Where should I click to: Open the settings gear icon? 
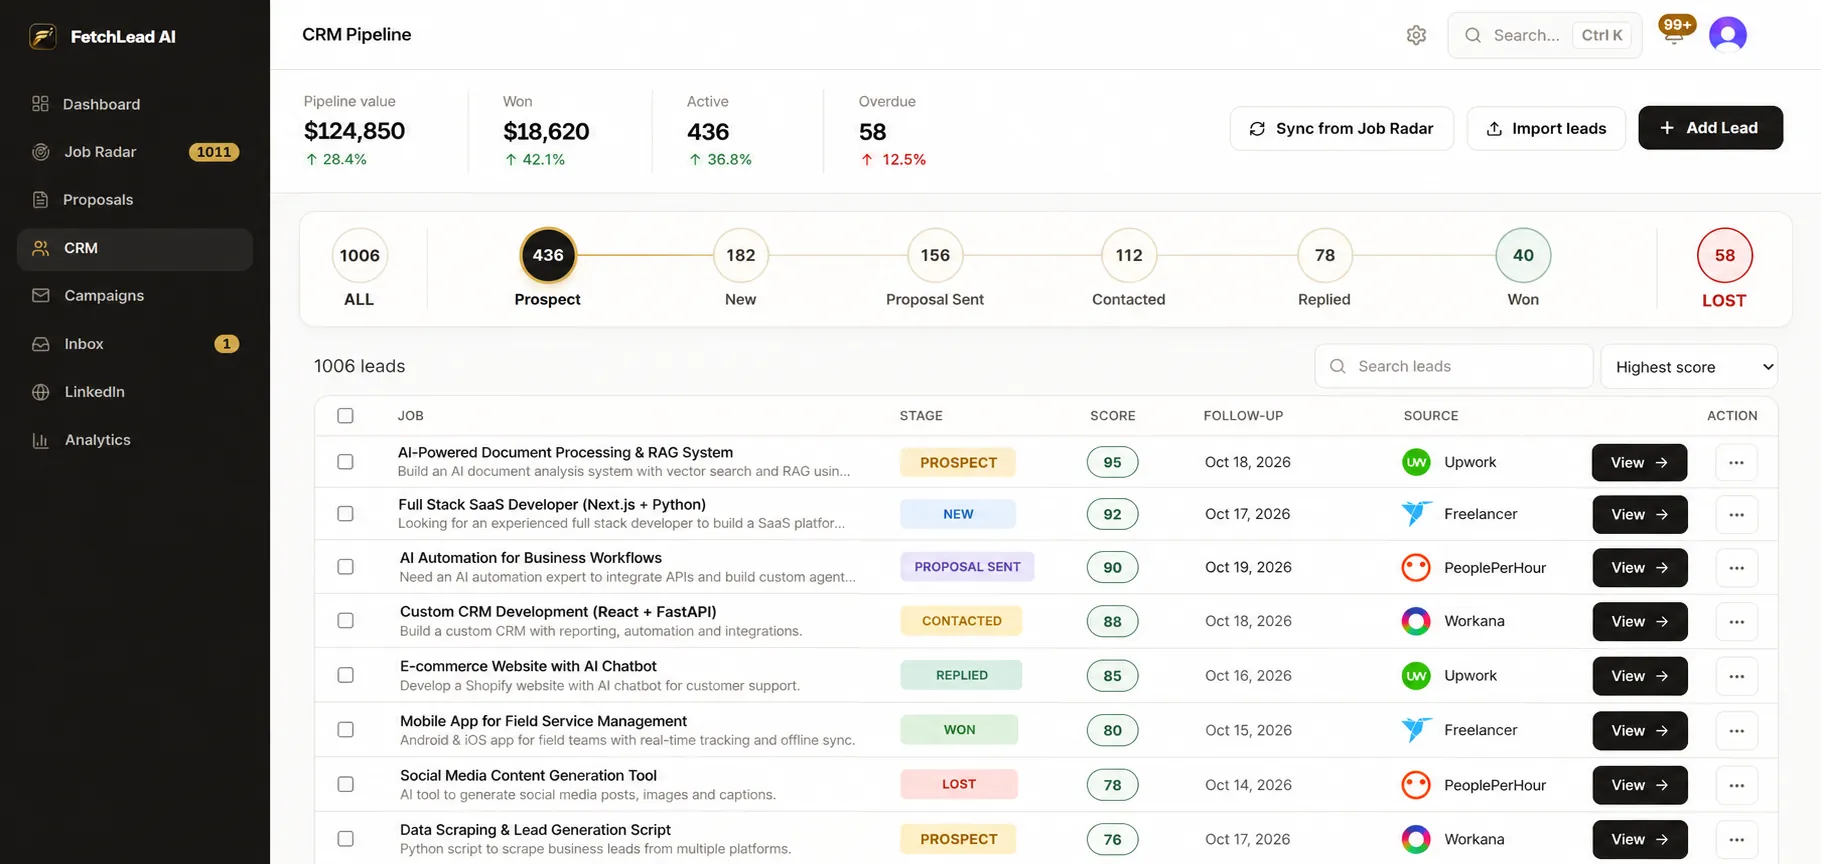1416,35
